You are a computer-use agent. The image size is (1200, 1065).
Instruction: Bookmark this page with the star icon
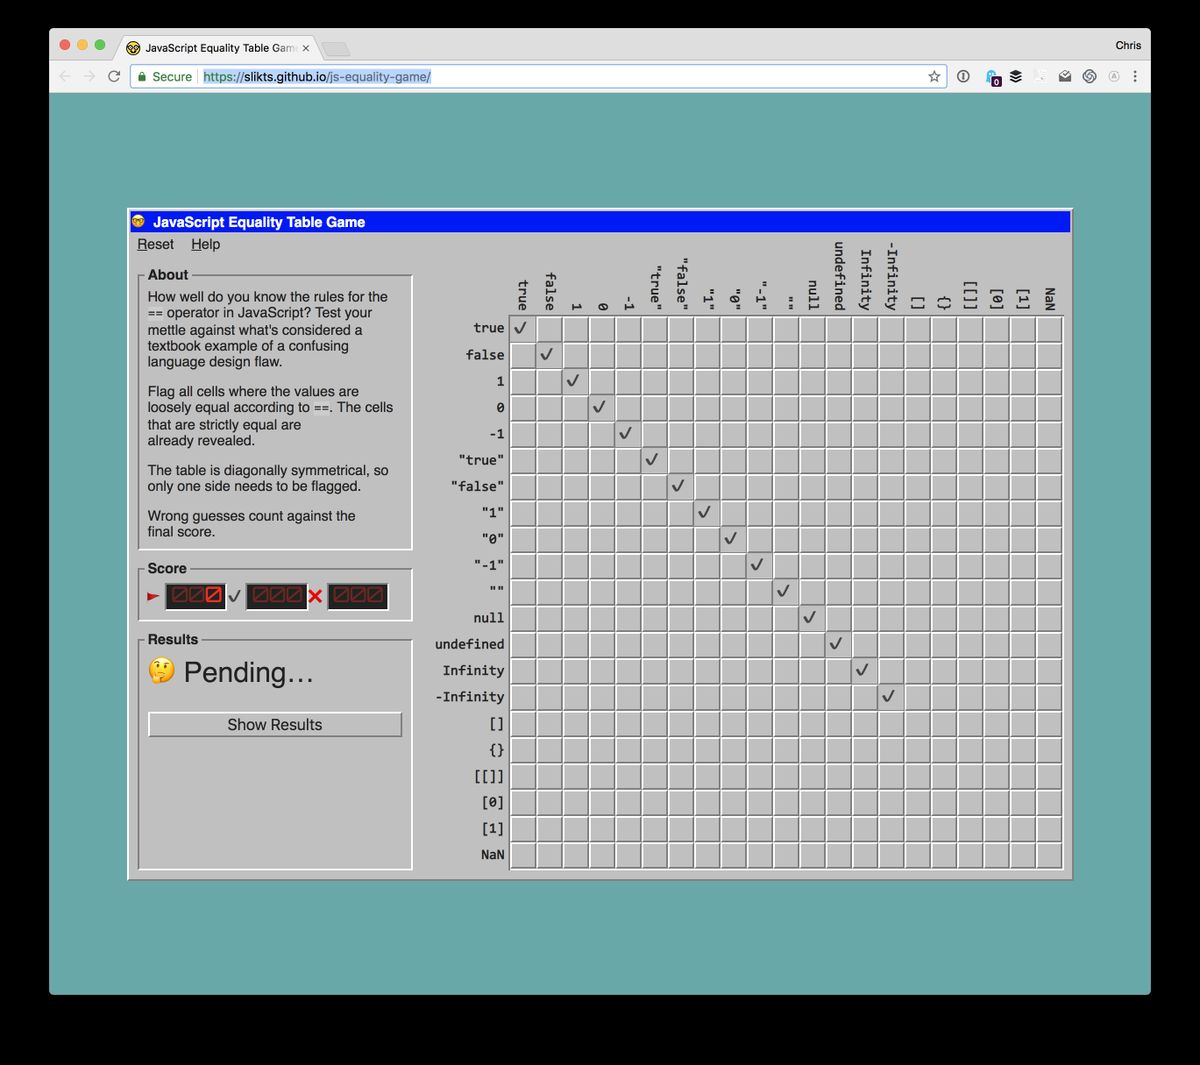(x=934, y=77)
